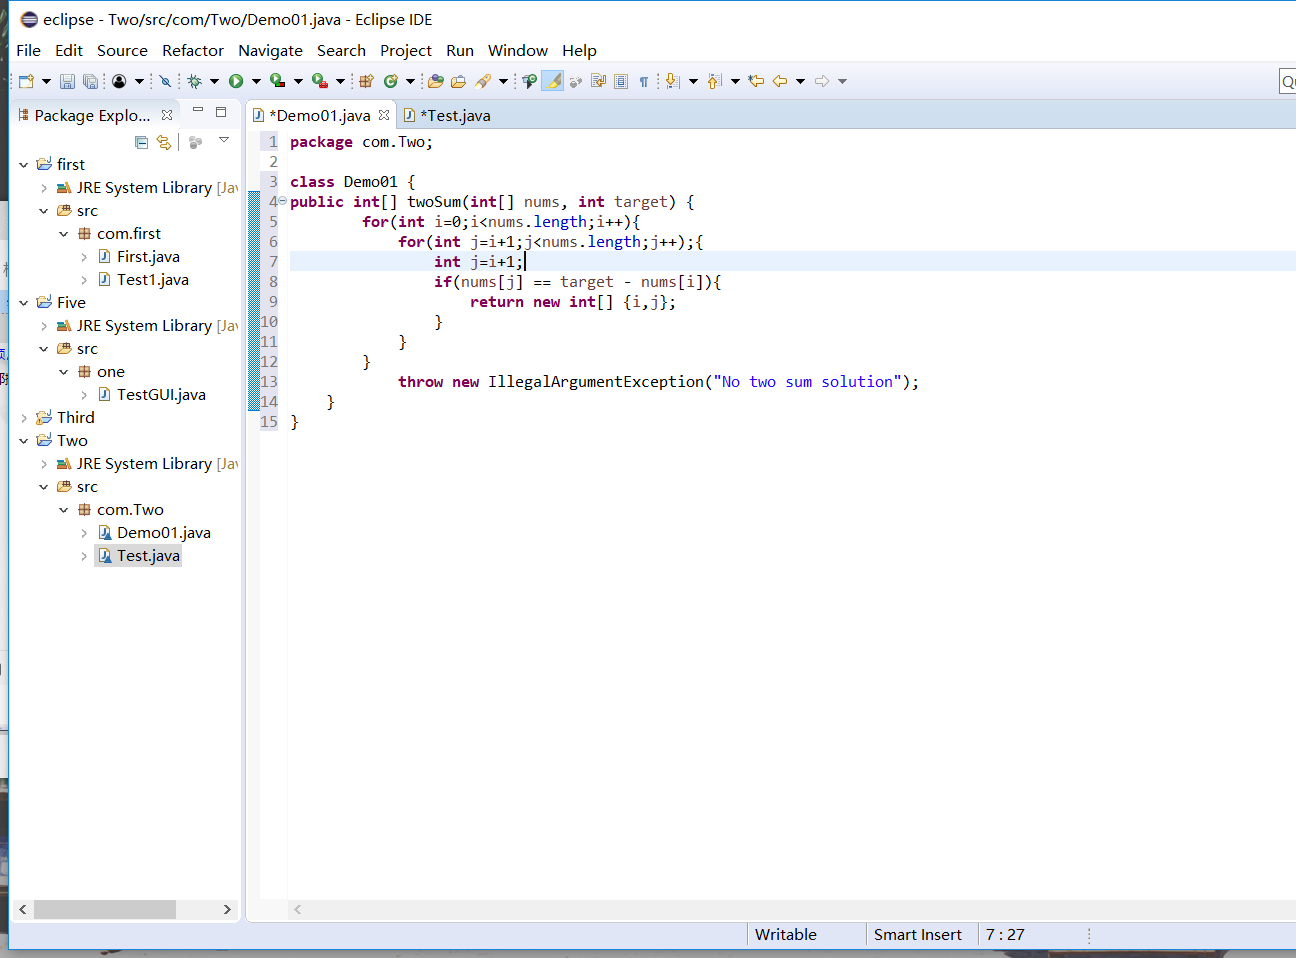The image size is (1296, 958).
Task: Toggle Show Whitespace Characters pilcrow
Action: [x=644, y=81]
